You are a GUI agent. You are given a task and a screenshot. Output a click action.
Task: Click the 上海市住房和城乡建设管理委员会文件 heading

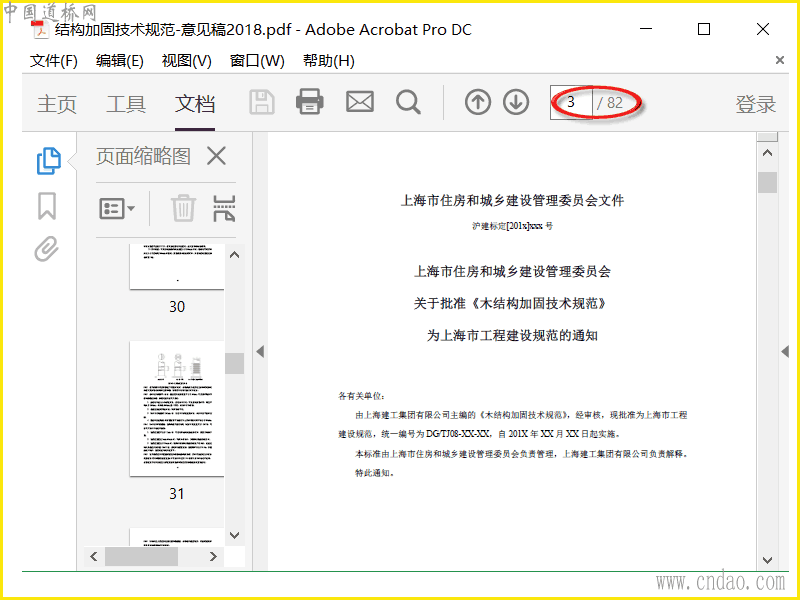tap(512, 201)
